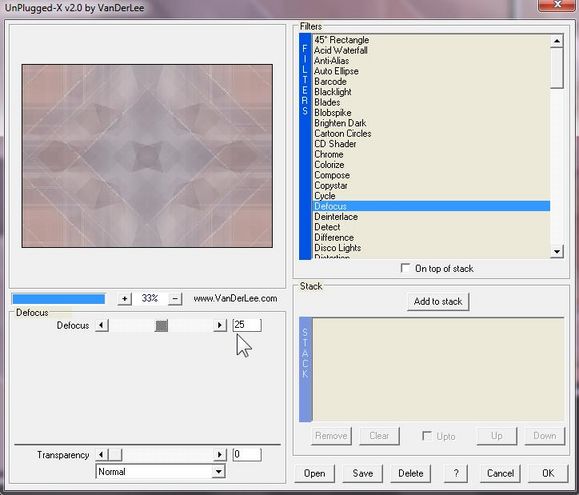
Task: Click the Add to stack button
Action: coord(438,302)
